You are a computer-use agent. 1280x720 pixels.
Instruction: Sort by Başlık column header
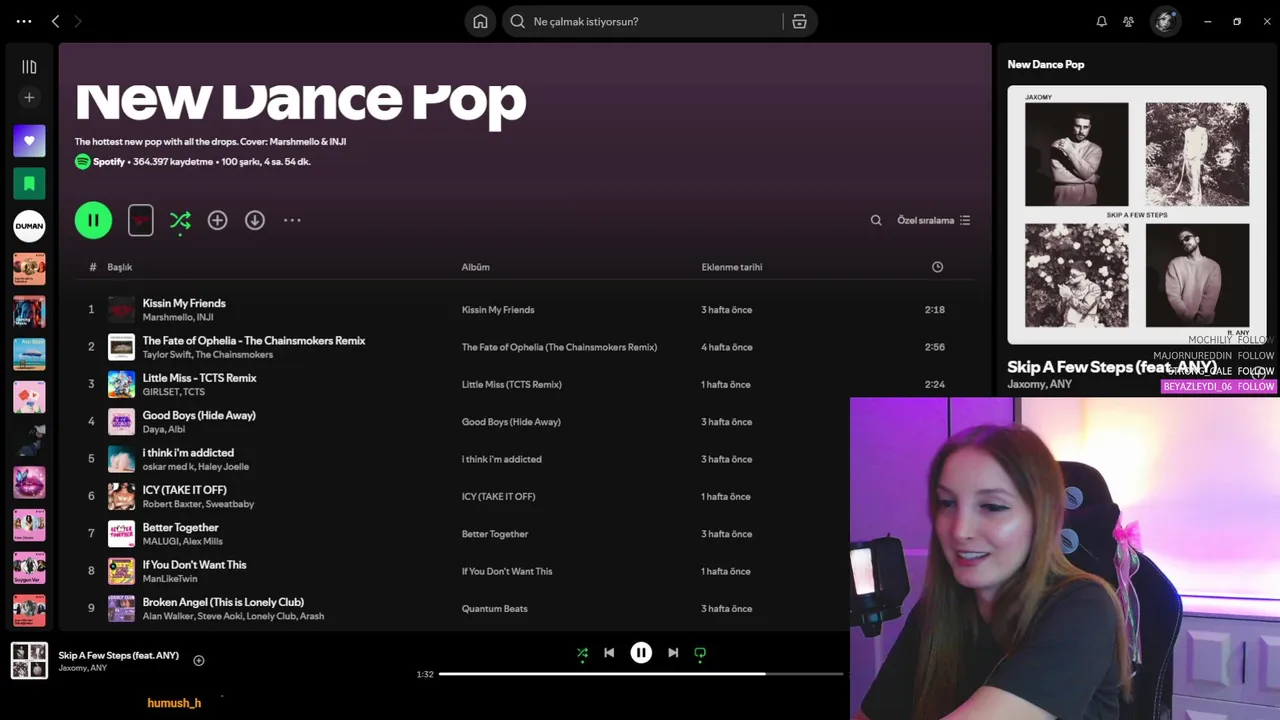[x=120, y=267]
